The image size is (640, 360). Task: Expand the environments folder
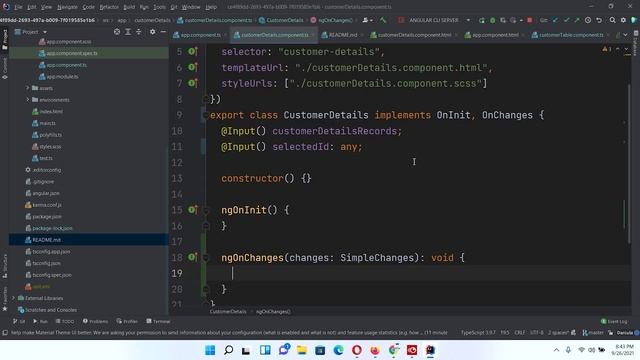click(28, 100)
